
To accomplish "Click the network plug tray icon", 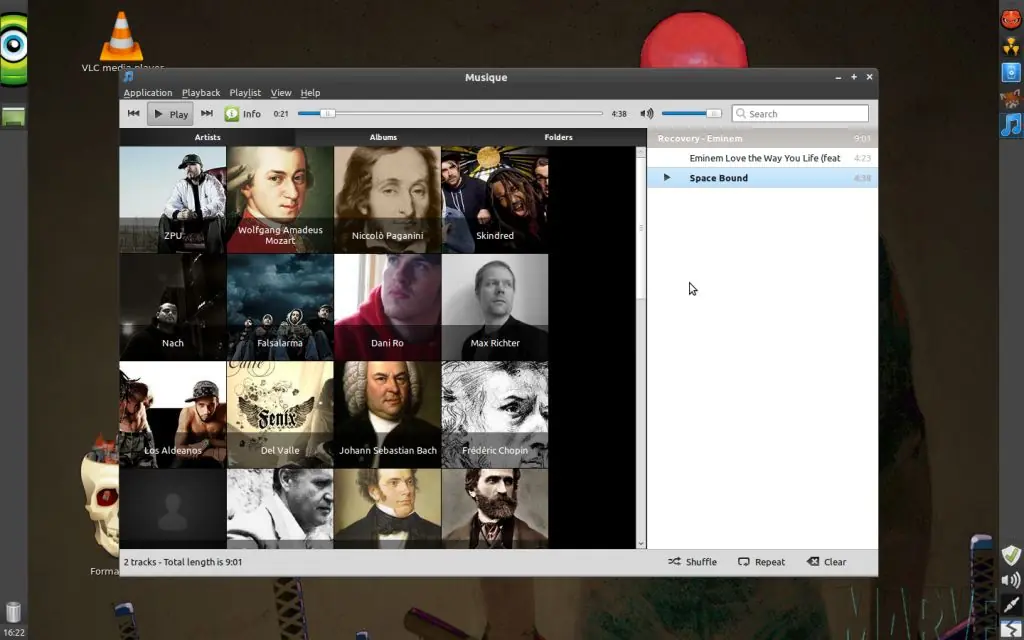I will 1011,604.
